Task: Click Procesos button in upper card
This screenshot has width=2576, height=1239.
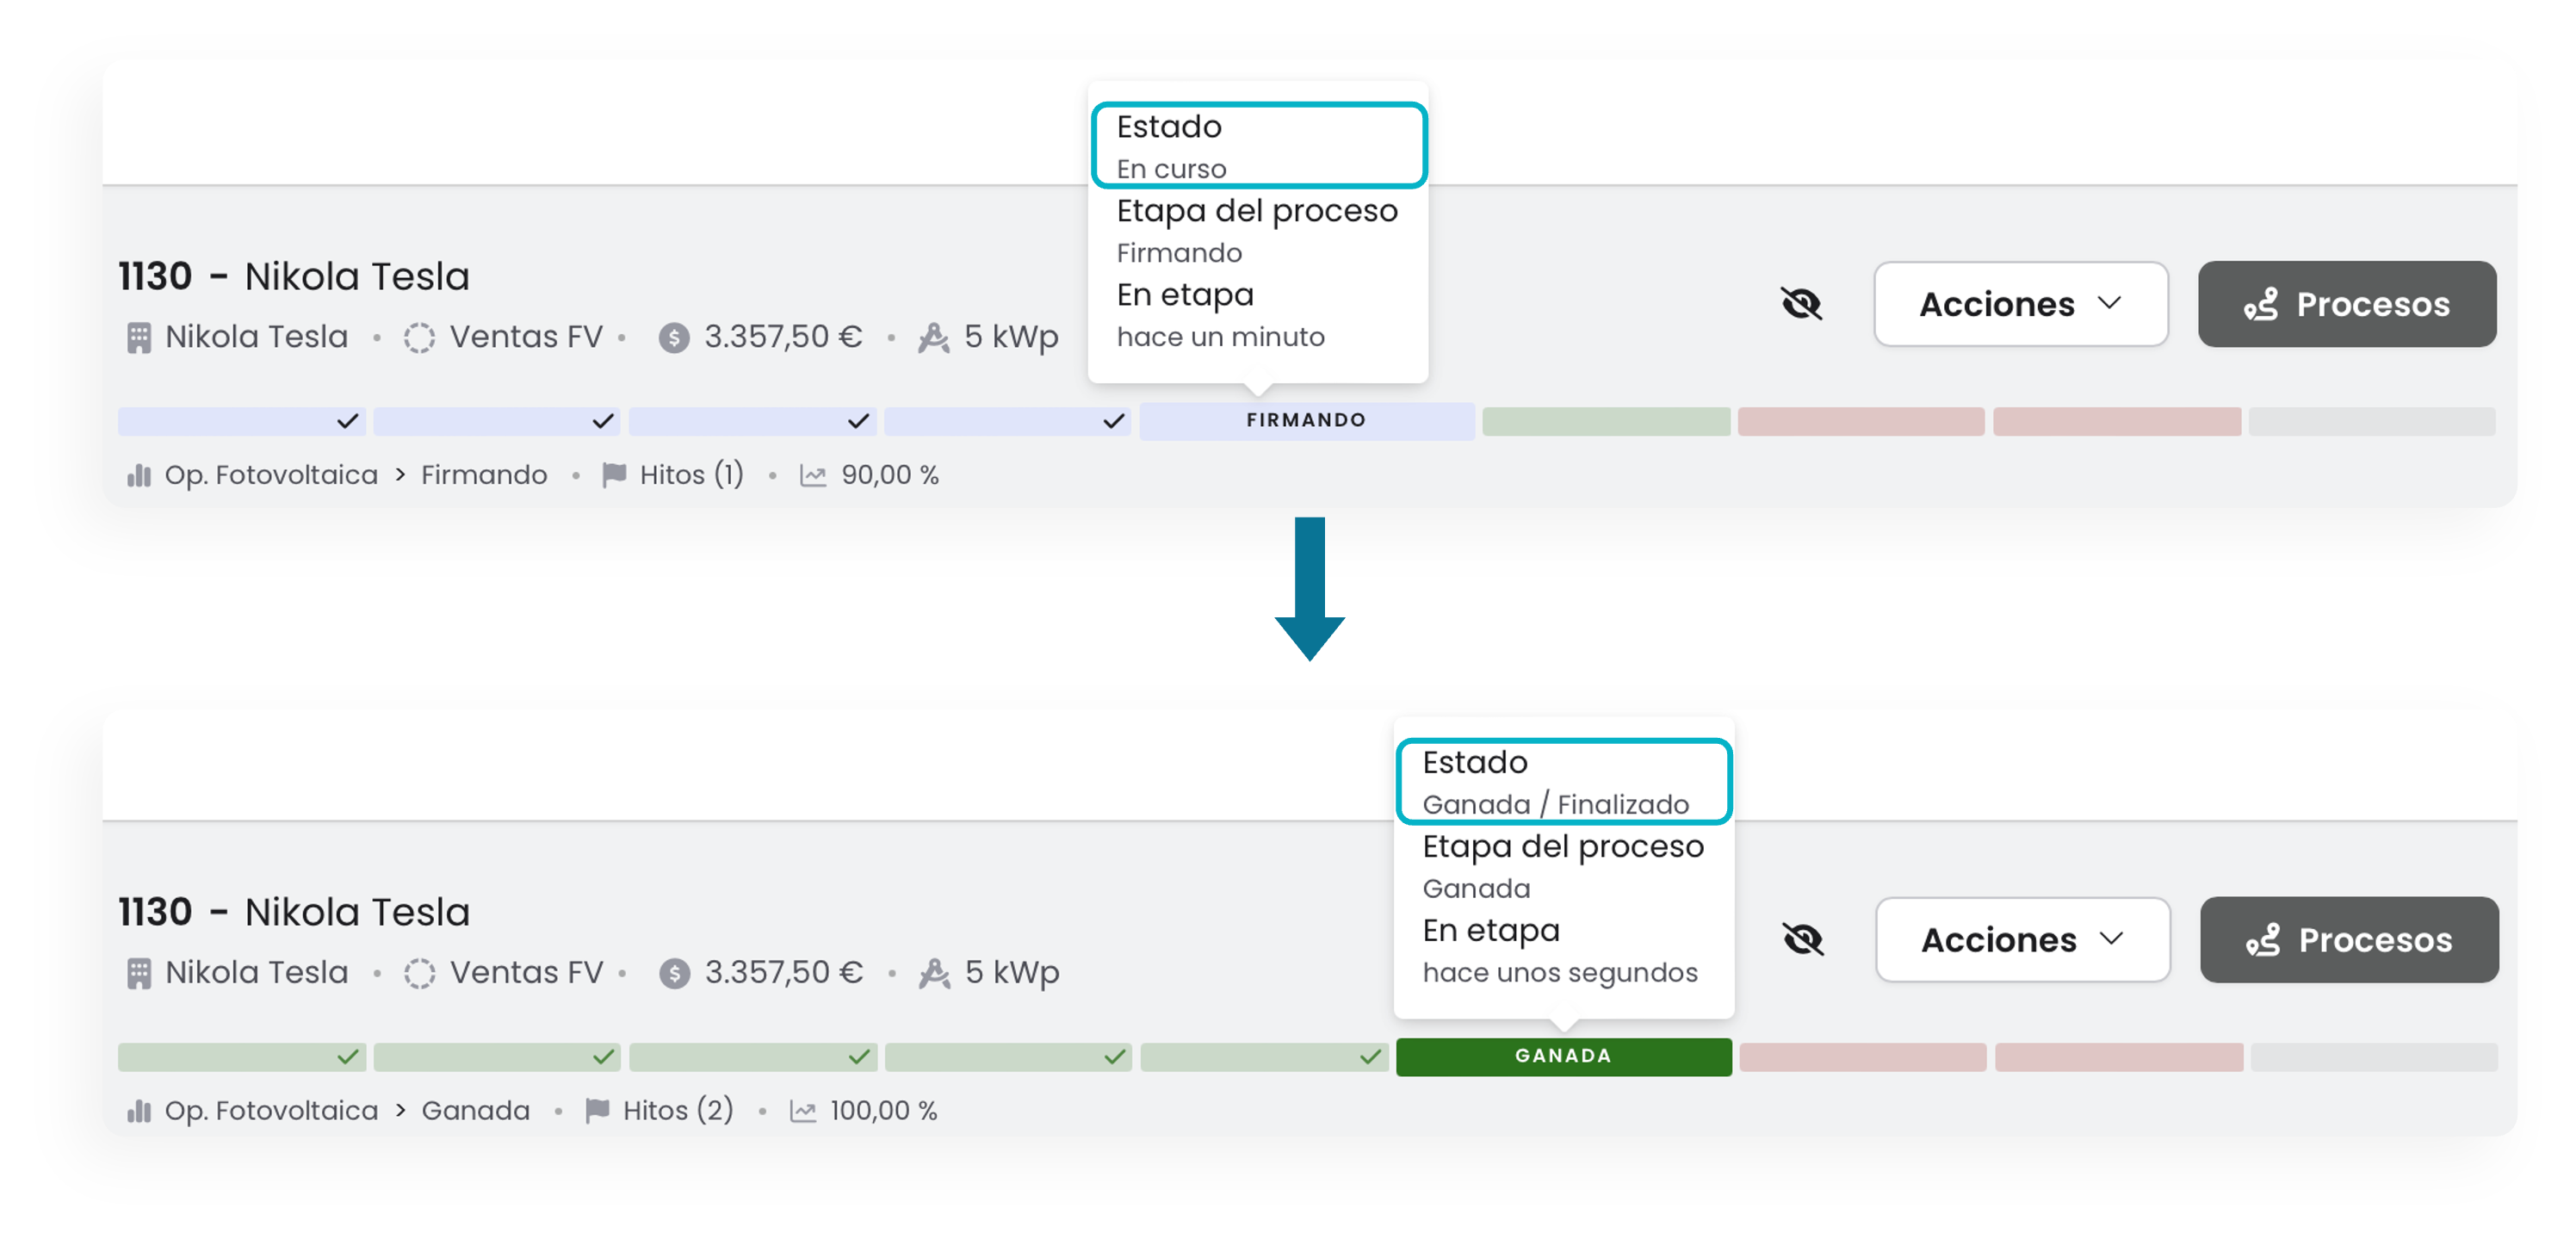Action: [x=2346, y=304]
